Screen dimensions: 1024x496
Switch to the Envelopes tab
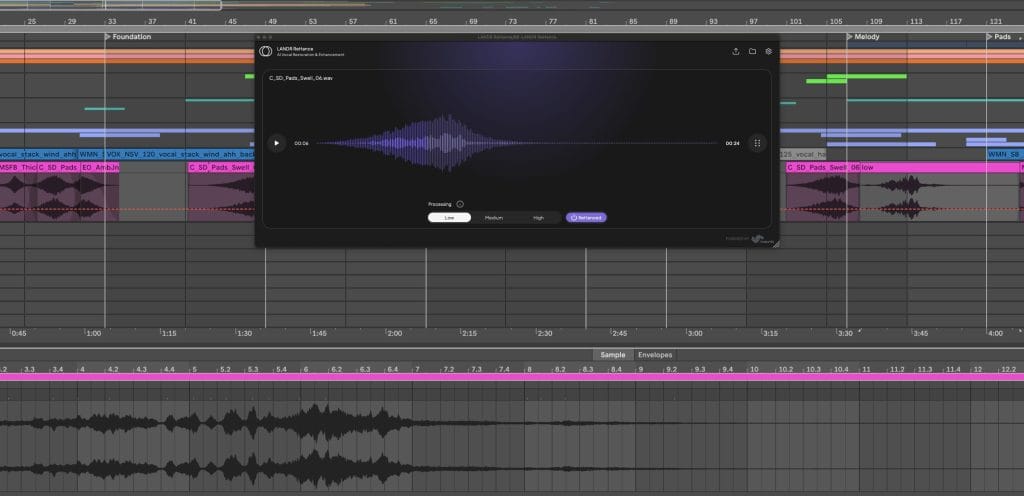coord(655,355)
